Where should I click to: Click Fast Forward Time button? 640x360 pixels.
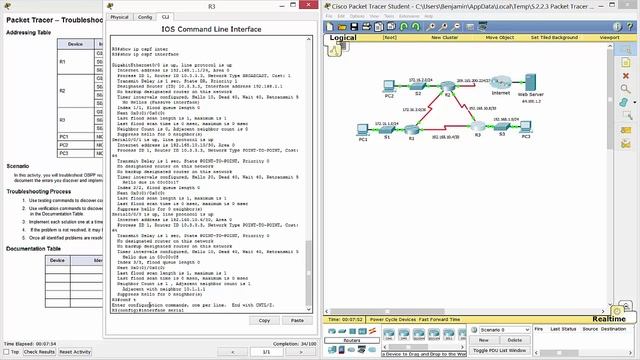click(439, 320)
